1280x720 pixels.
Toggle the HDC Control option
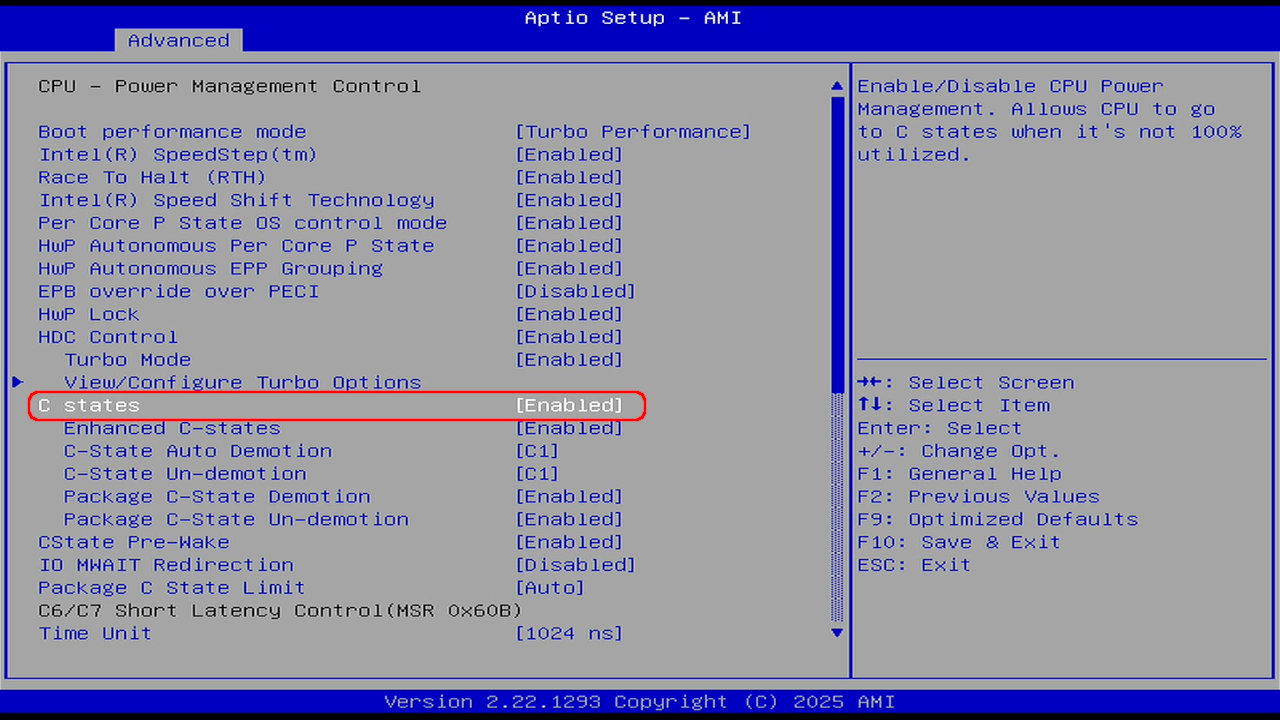[330, 337]
